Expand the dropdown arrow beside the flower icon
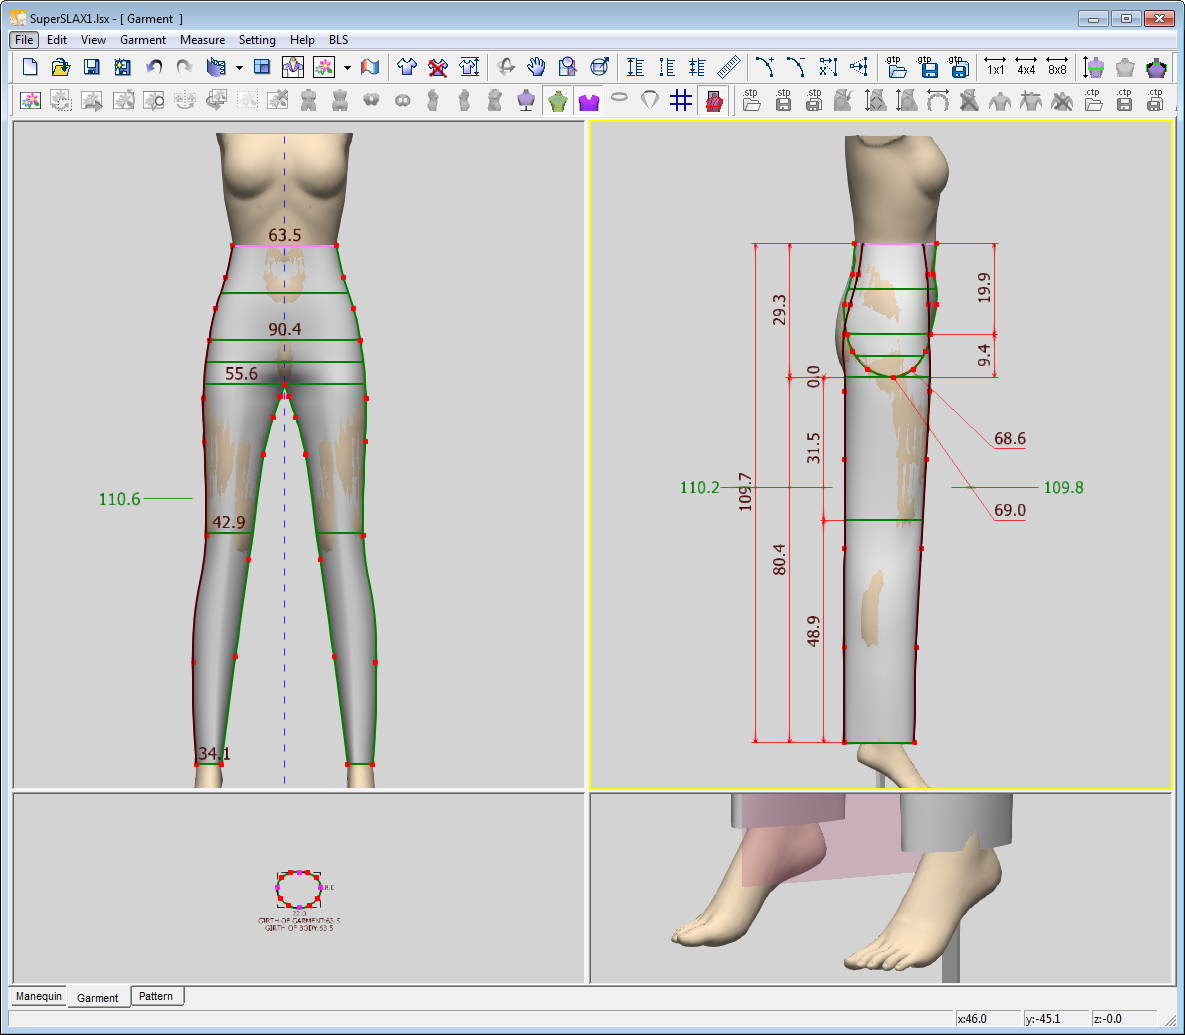 [347, 68]
